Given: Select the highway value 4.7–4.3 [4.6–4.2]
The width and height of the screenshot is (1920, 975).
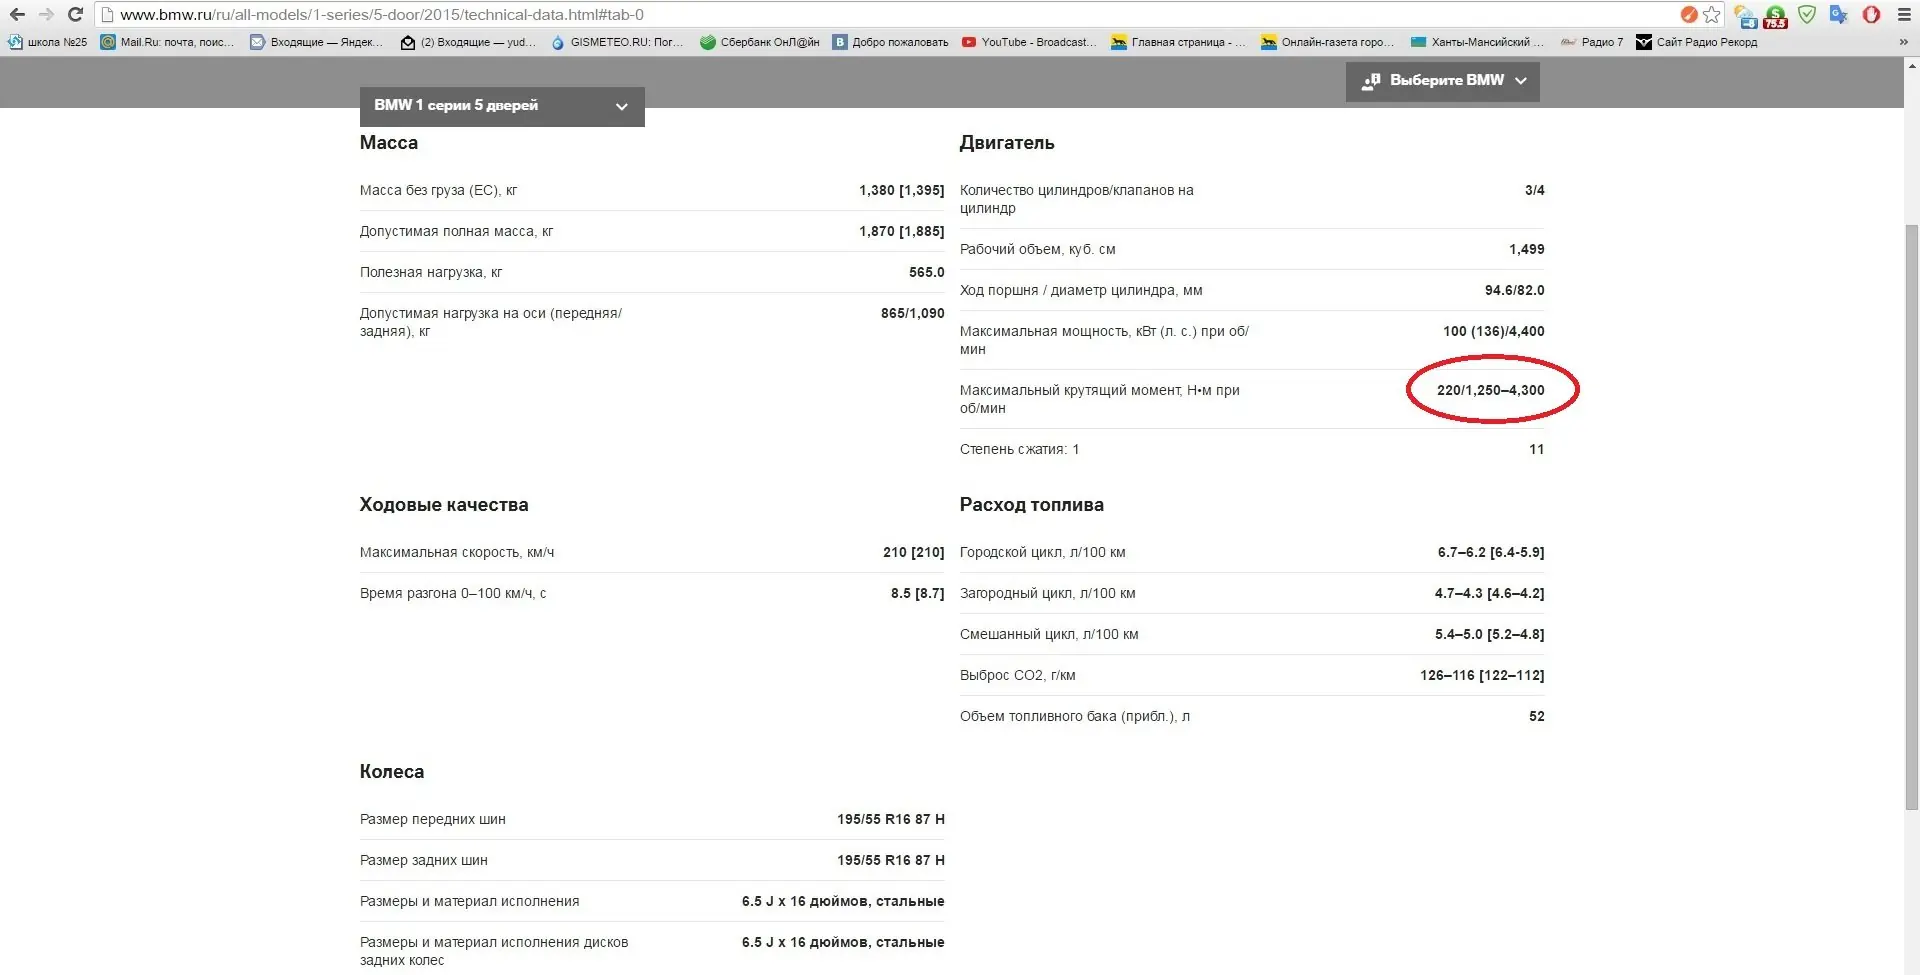Looking at the screenshot, I should pyautogui.click(x=1490, y=593).
